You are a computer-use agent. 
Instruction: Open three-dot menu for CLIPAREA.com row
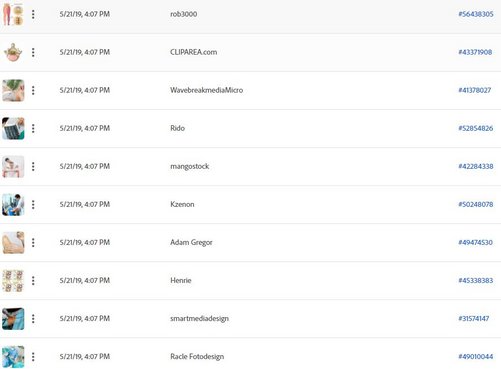33,52
